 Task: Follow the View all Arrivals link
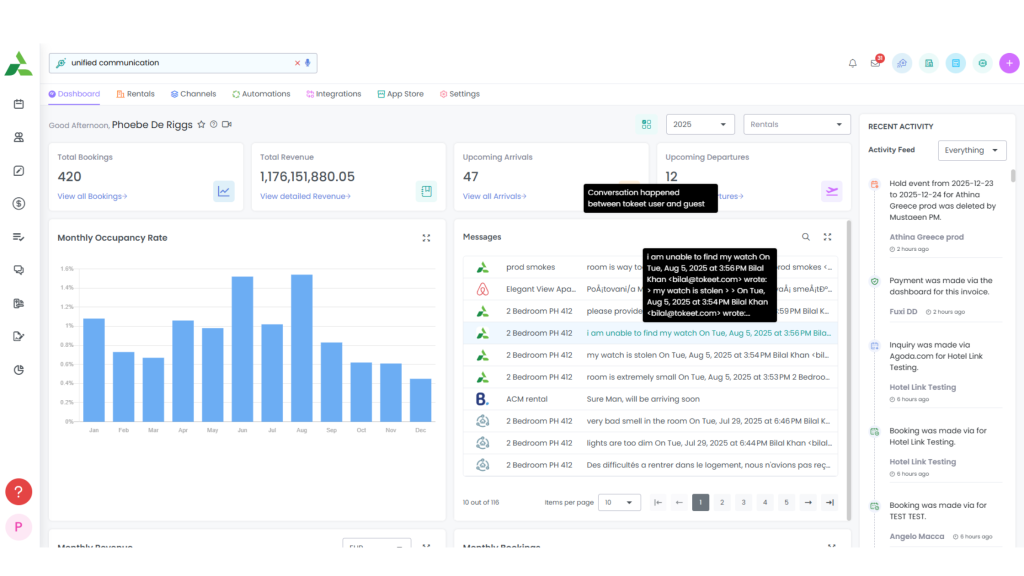pos(494,196)
